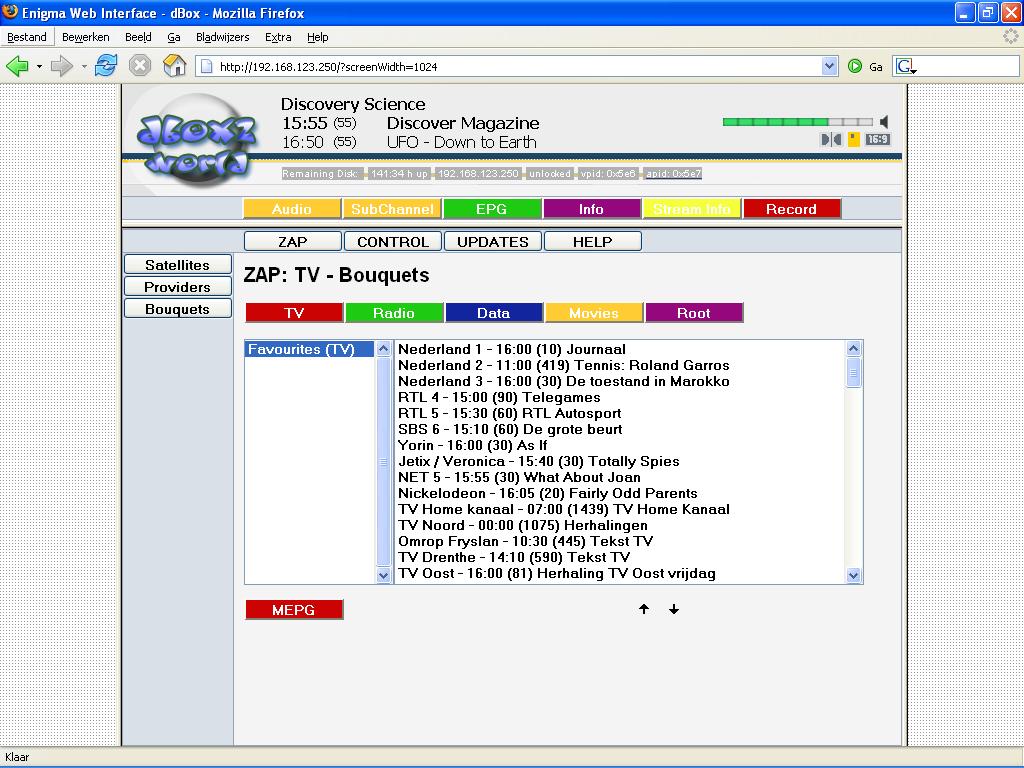This screenshot has width=1024, height=768.
Task: Switch to red TV mode button
Action: pyautogui.click(x=294, y=313)
